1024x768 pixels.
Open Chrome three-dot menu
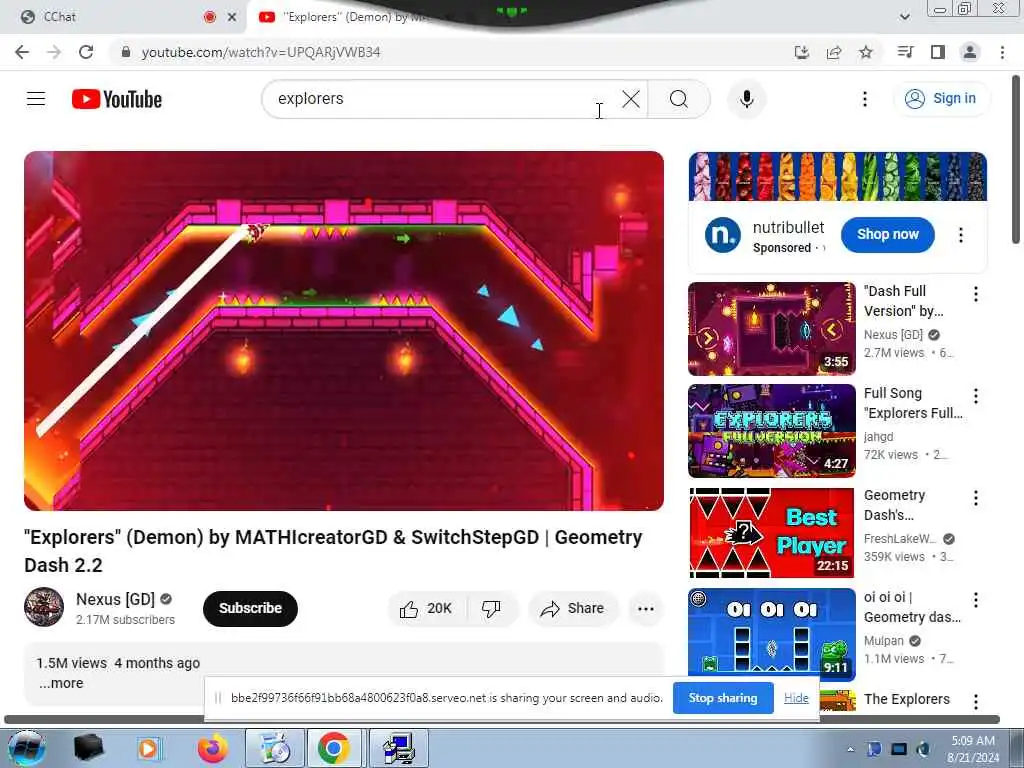click(x=1002, y=52)
